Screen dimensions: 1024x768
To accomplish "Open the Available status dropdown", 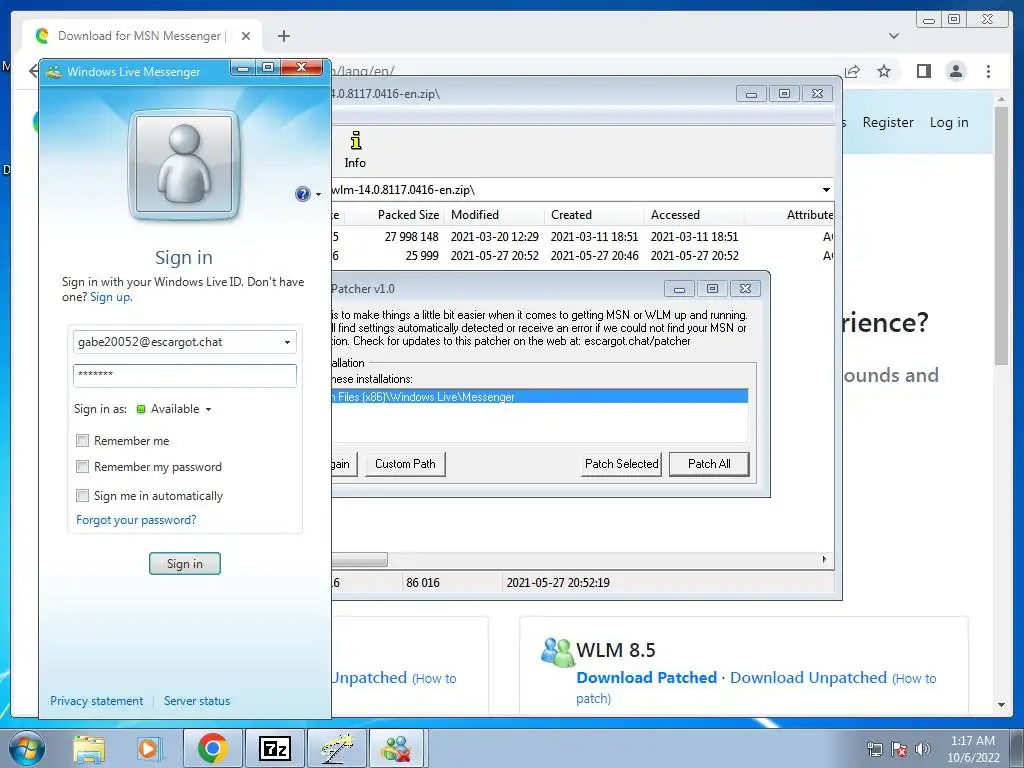I will point(174,409).
